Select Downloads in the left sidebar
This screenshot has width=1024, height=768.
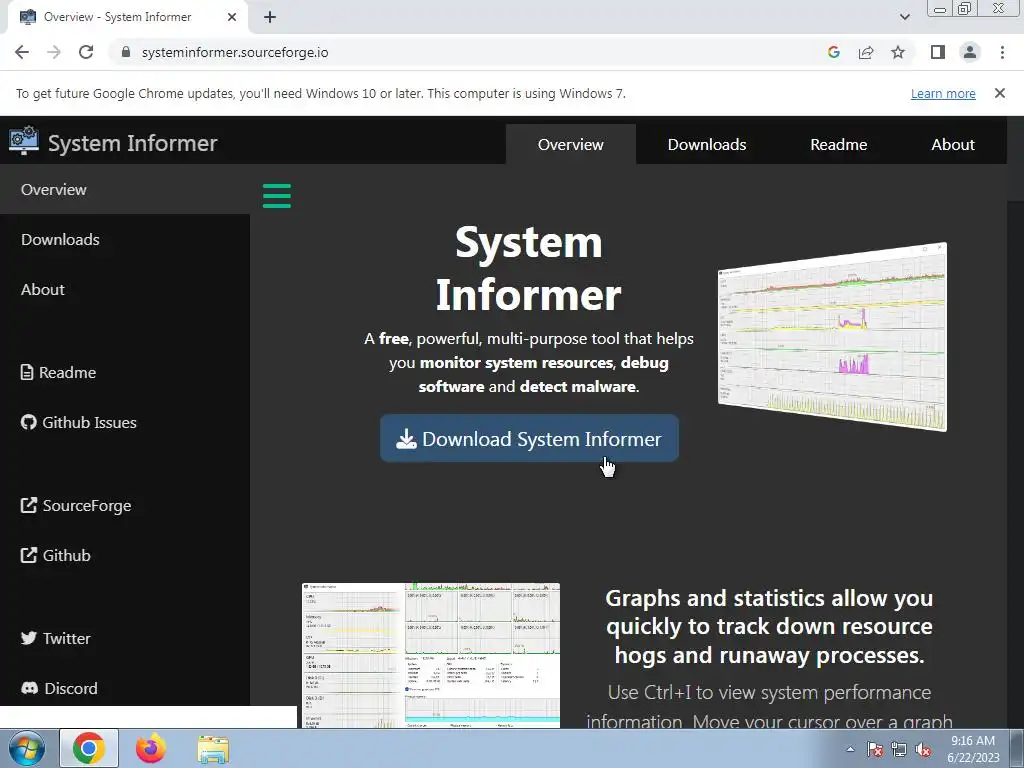(x=125, y=240)
